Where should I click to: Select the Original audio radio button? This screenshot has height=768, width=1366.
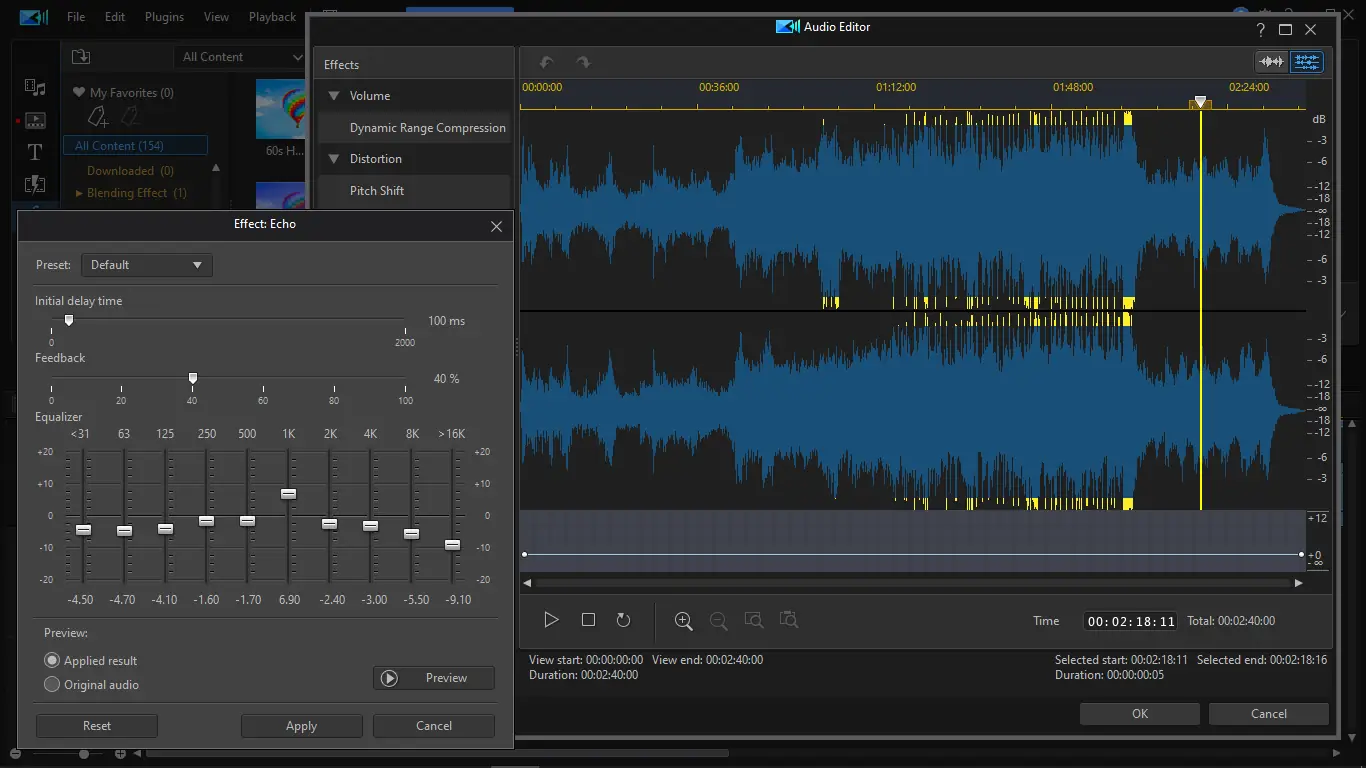pyautogui.click(x=53, y=685)
